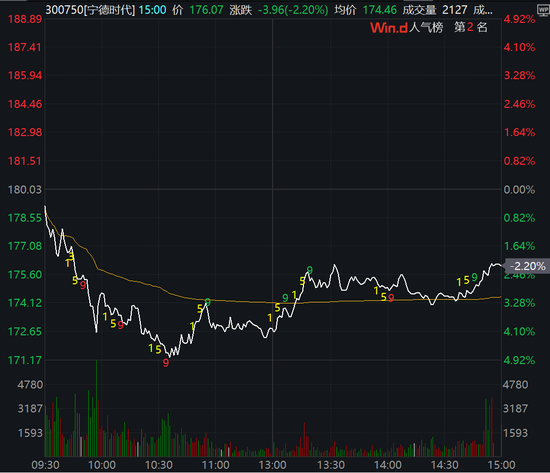This screenshot has height=473, width=550.
Task: Click the green 3.28% percent axis label
Action: coord(519,303)
